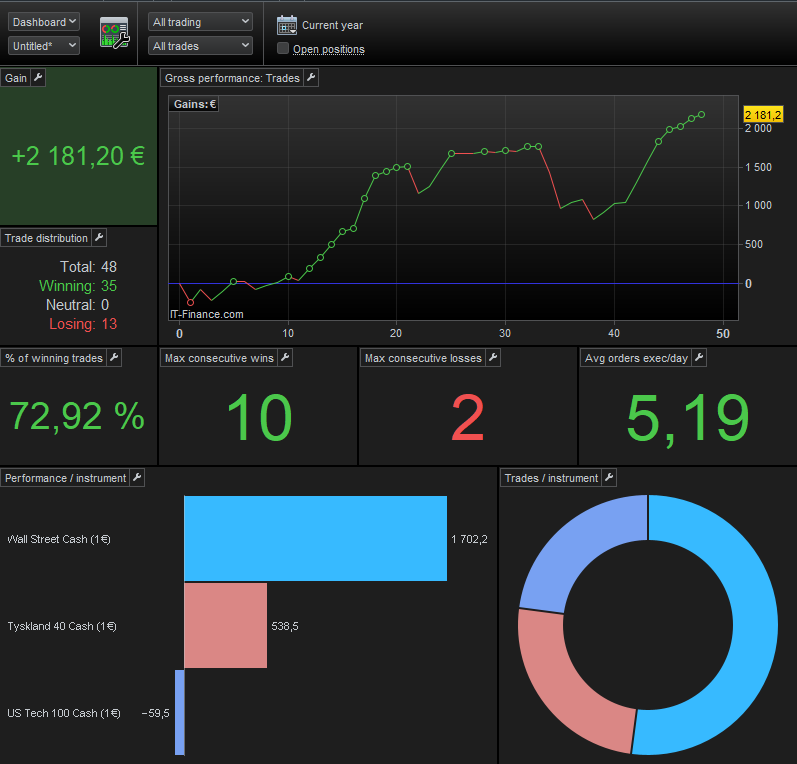
Task: Click the max consecutive losses value 2
Action: 468,417
